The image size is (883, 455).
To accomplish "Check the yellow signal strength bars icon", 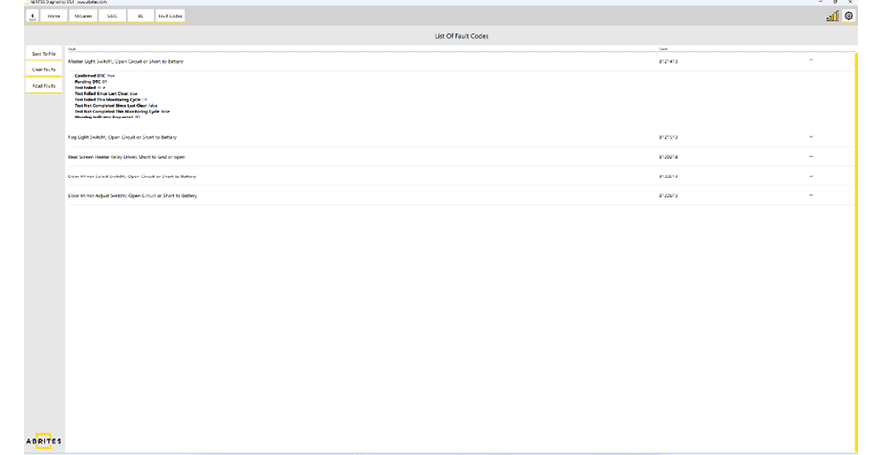I will coord(832,16).
